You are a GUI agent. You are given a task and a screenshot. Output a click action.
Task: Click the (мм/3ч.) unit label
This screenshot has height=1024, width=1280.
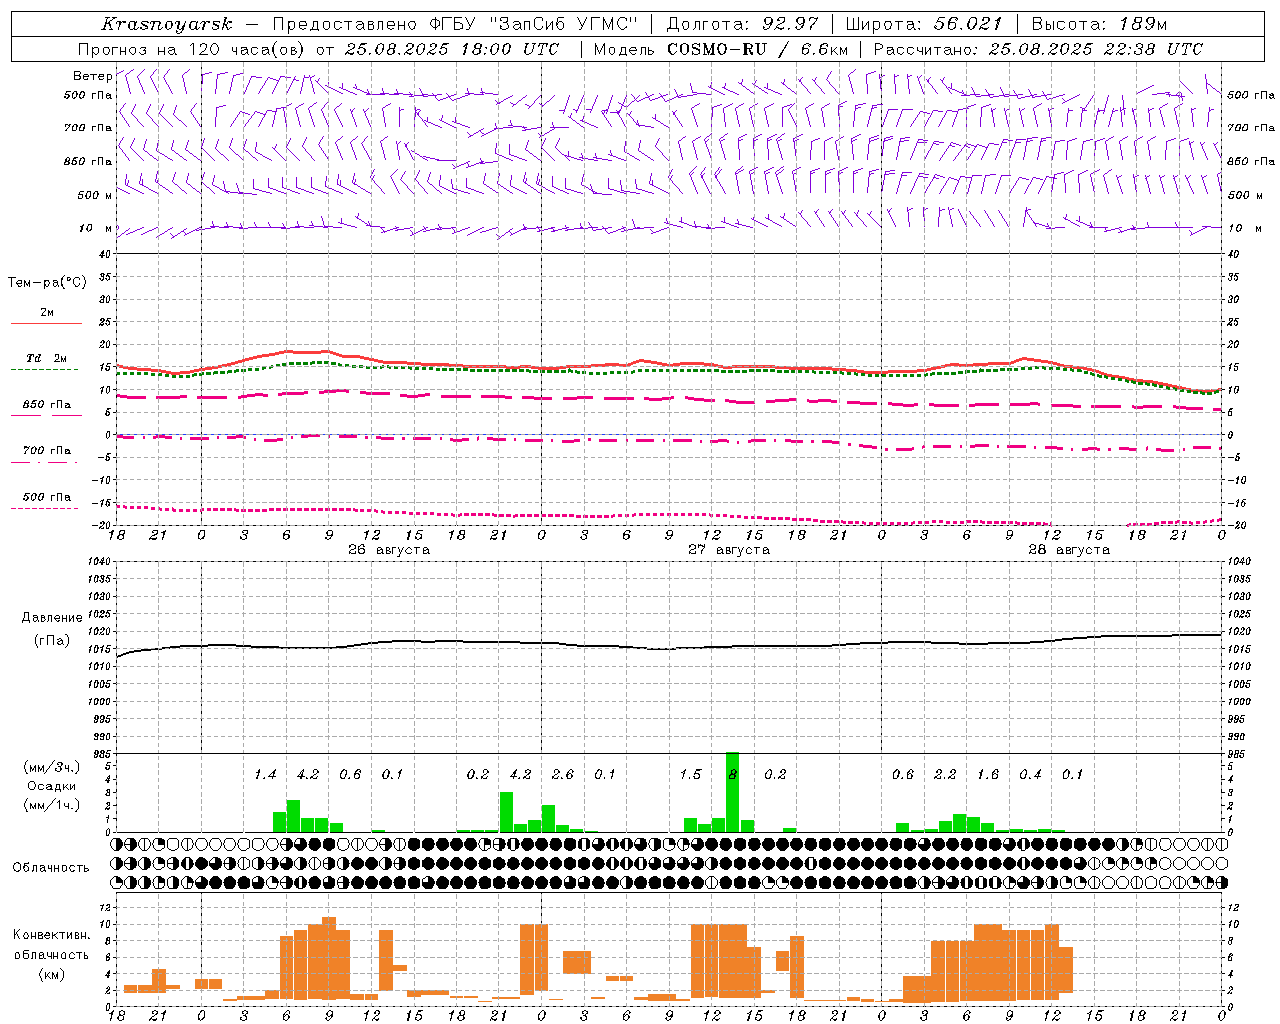(x=51, y=767)
